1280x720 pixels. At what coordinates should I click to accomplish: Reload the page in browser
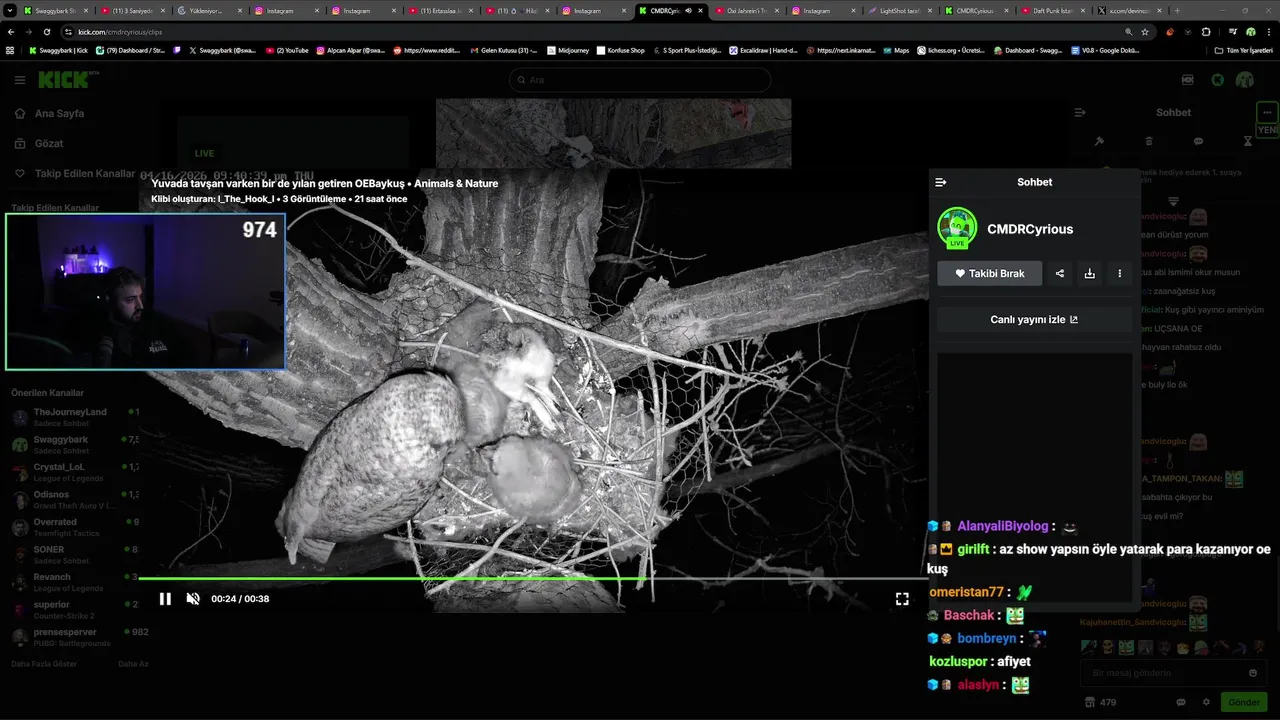[46, 32]
